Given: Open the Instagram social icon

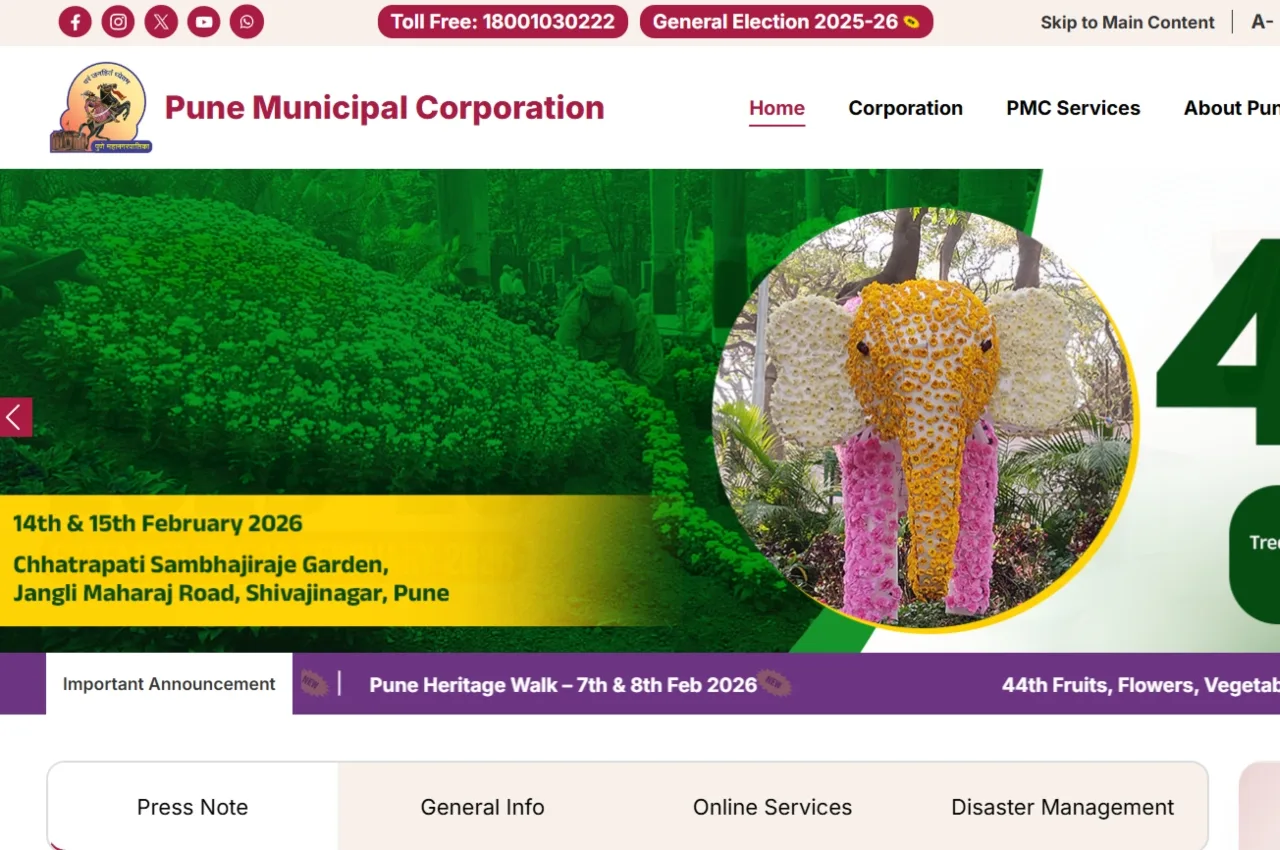Looking at the screenshot, I should click(x=118, y=21).
